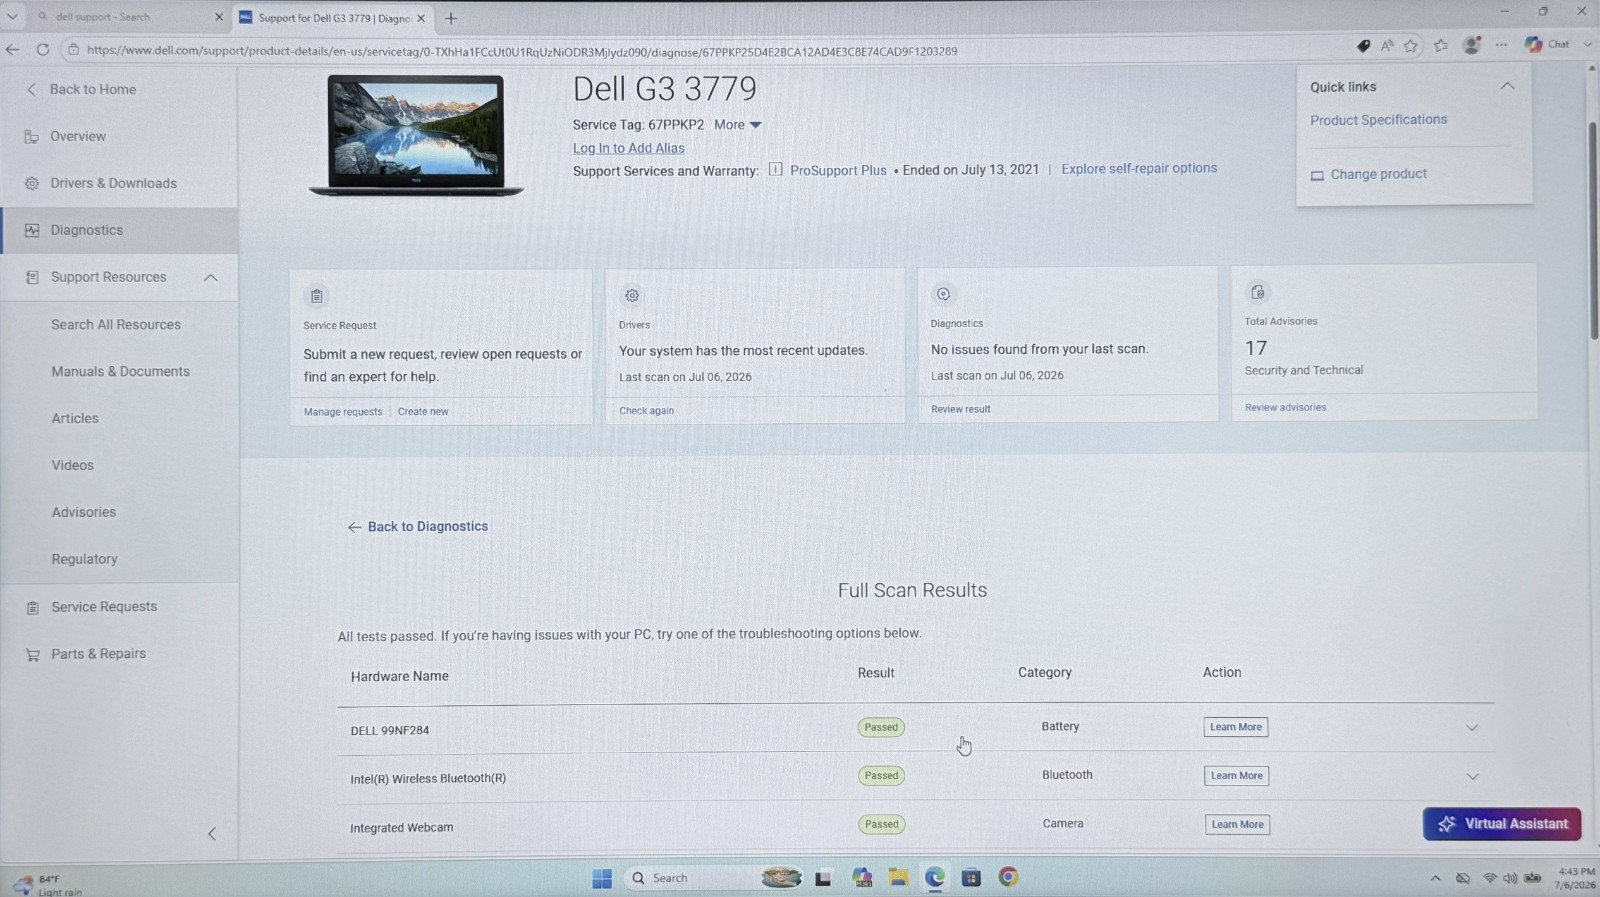This screenshot has width=1600, height=897.
Task: Go to Articles in the sidebar
Action: click(75, 418)
